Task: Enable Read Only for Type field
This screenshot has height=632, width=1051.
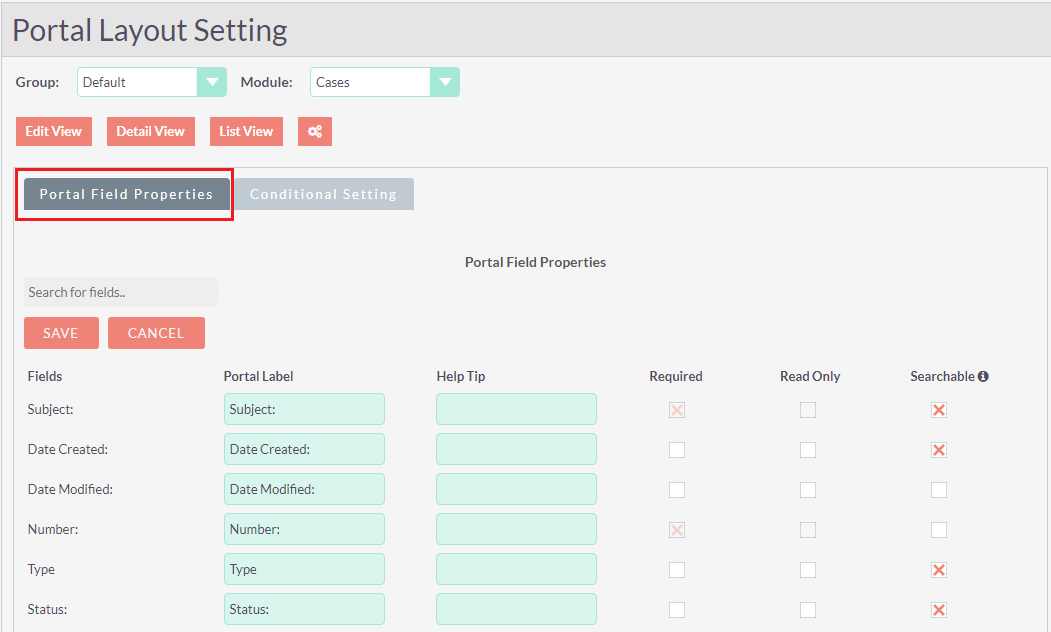Action: (x=808, y=570)
